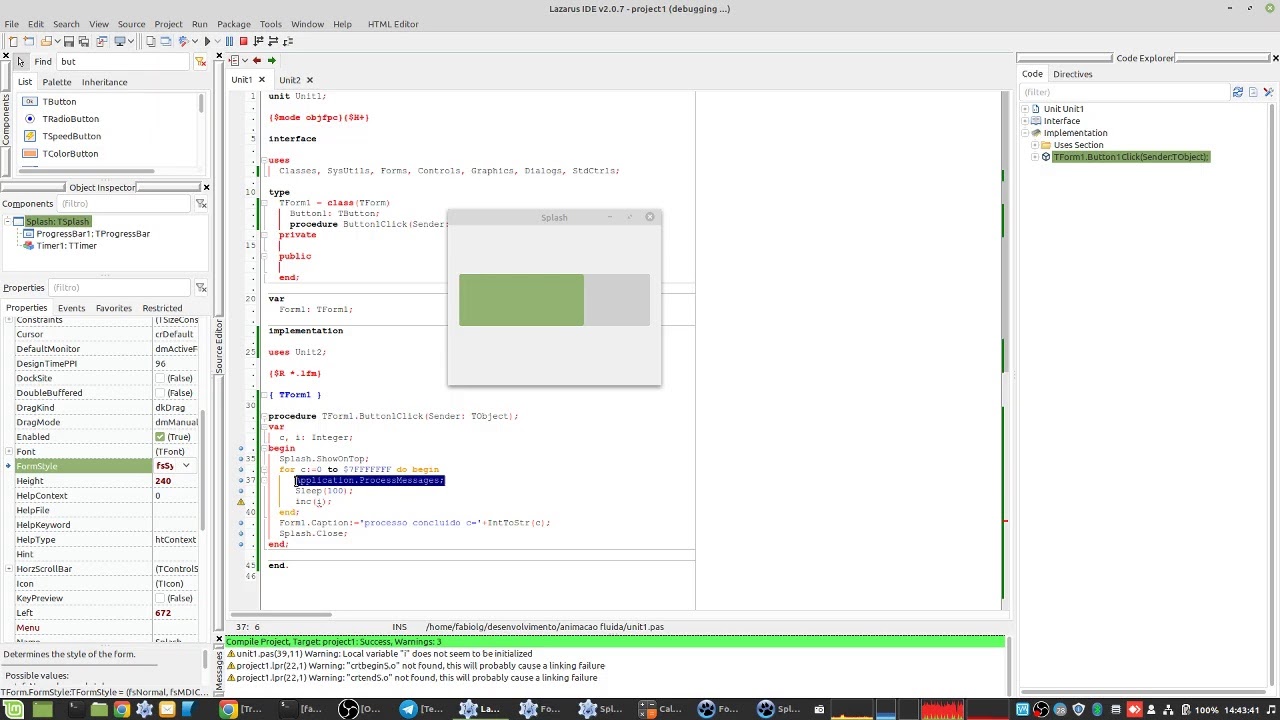Clear the Properties filter in Object Inspector
This screenshot has width=1280, height=720.
201,288
